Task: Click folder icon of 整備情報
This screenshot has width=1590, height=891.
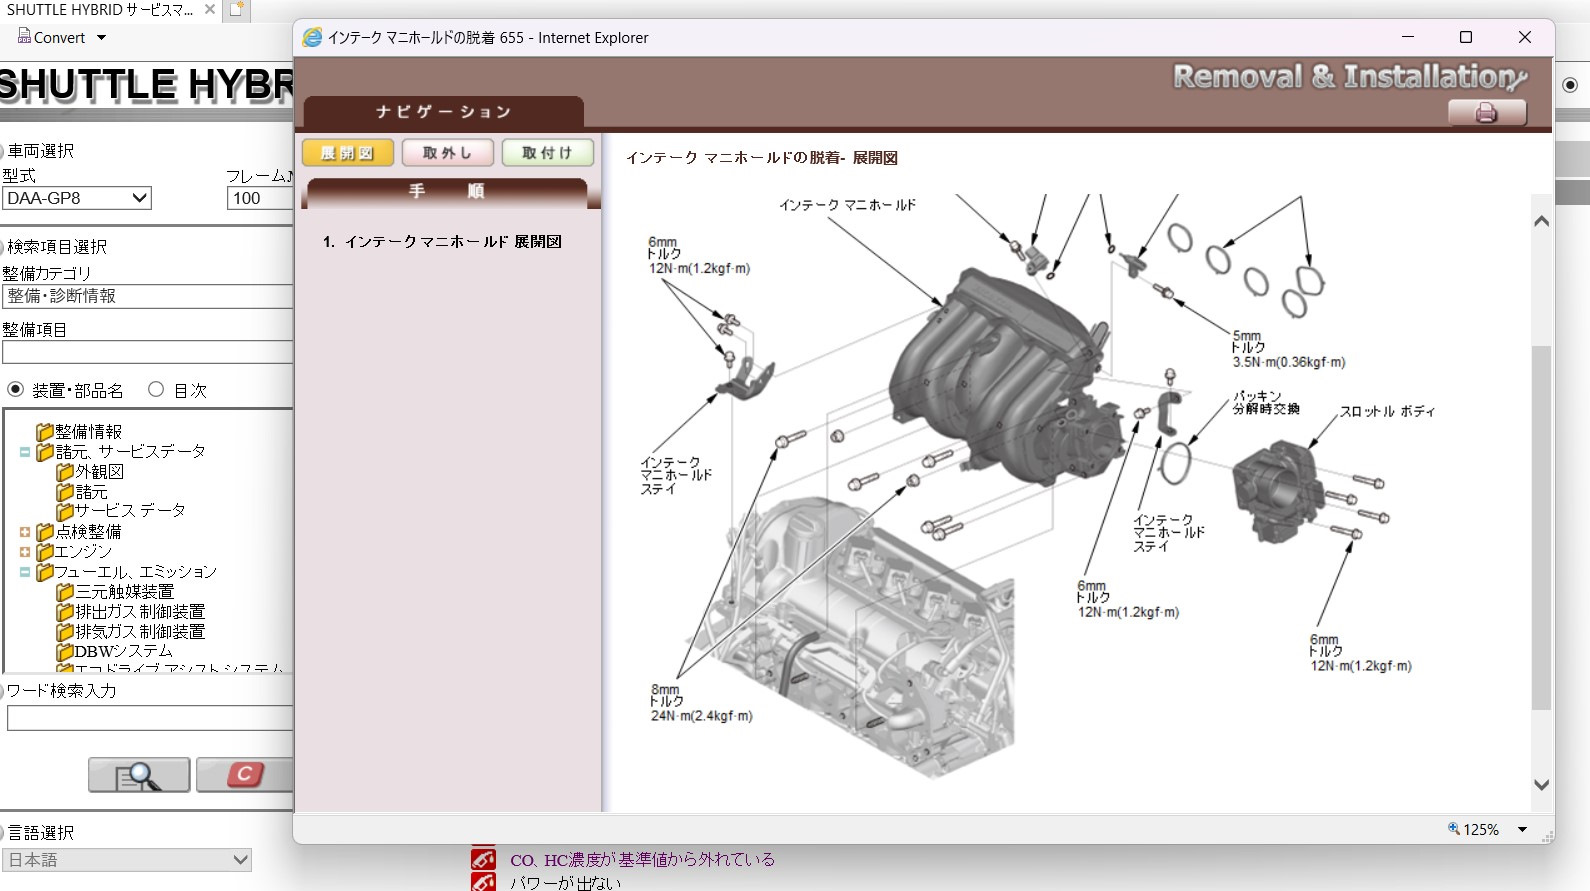Action: (x=44, y=432)
